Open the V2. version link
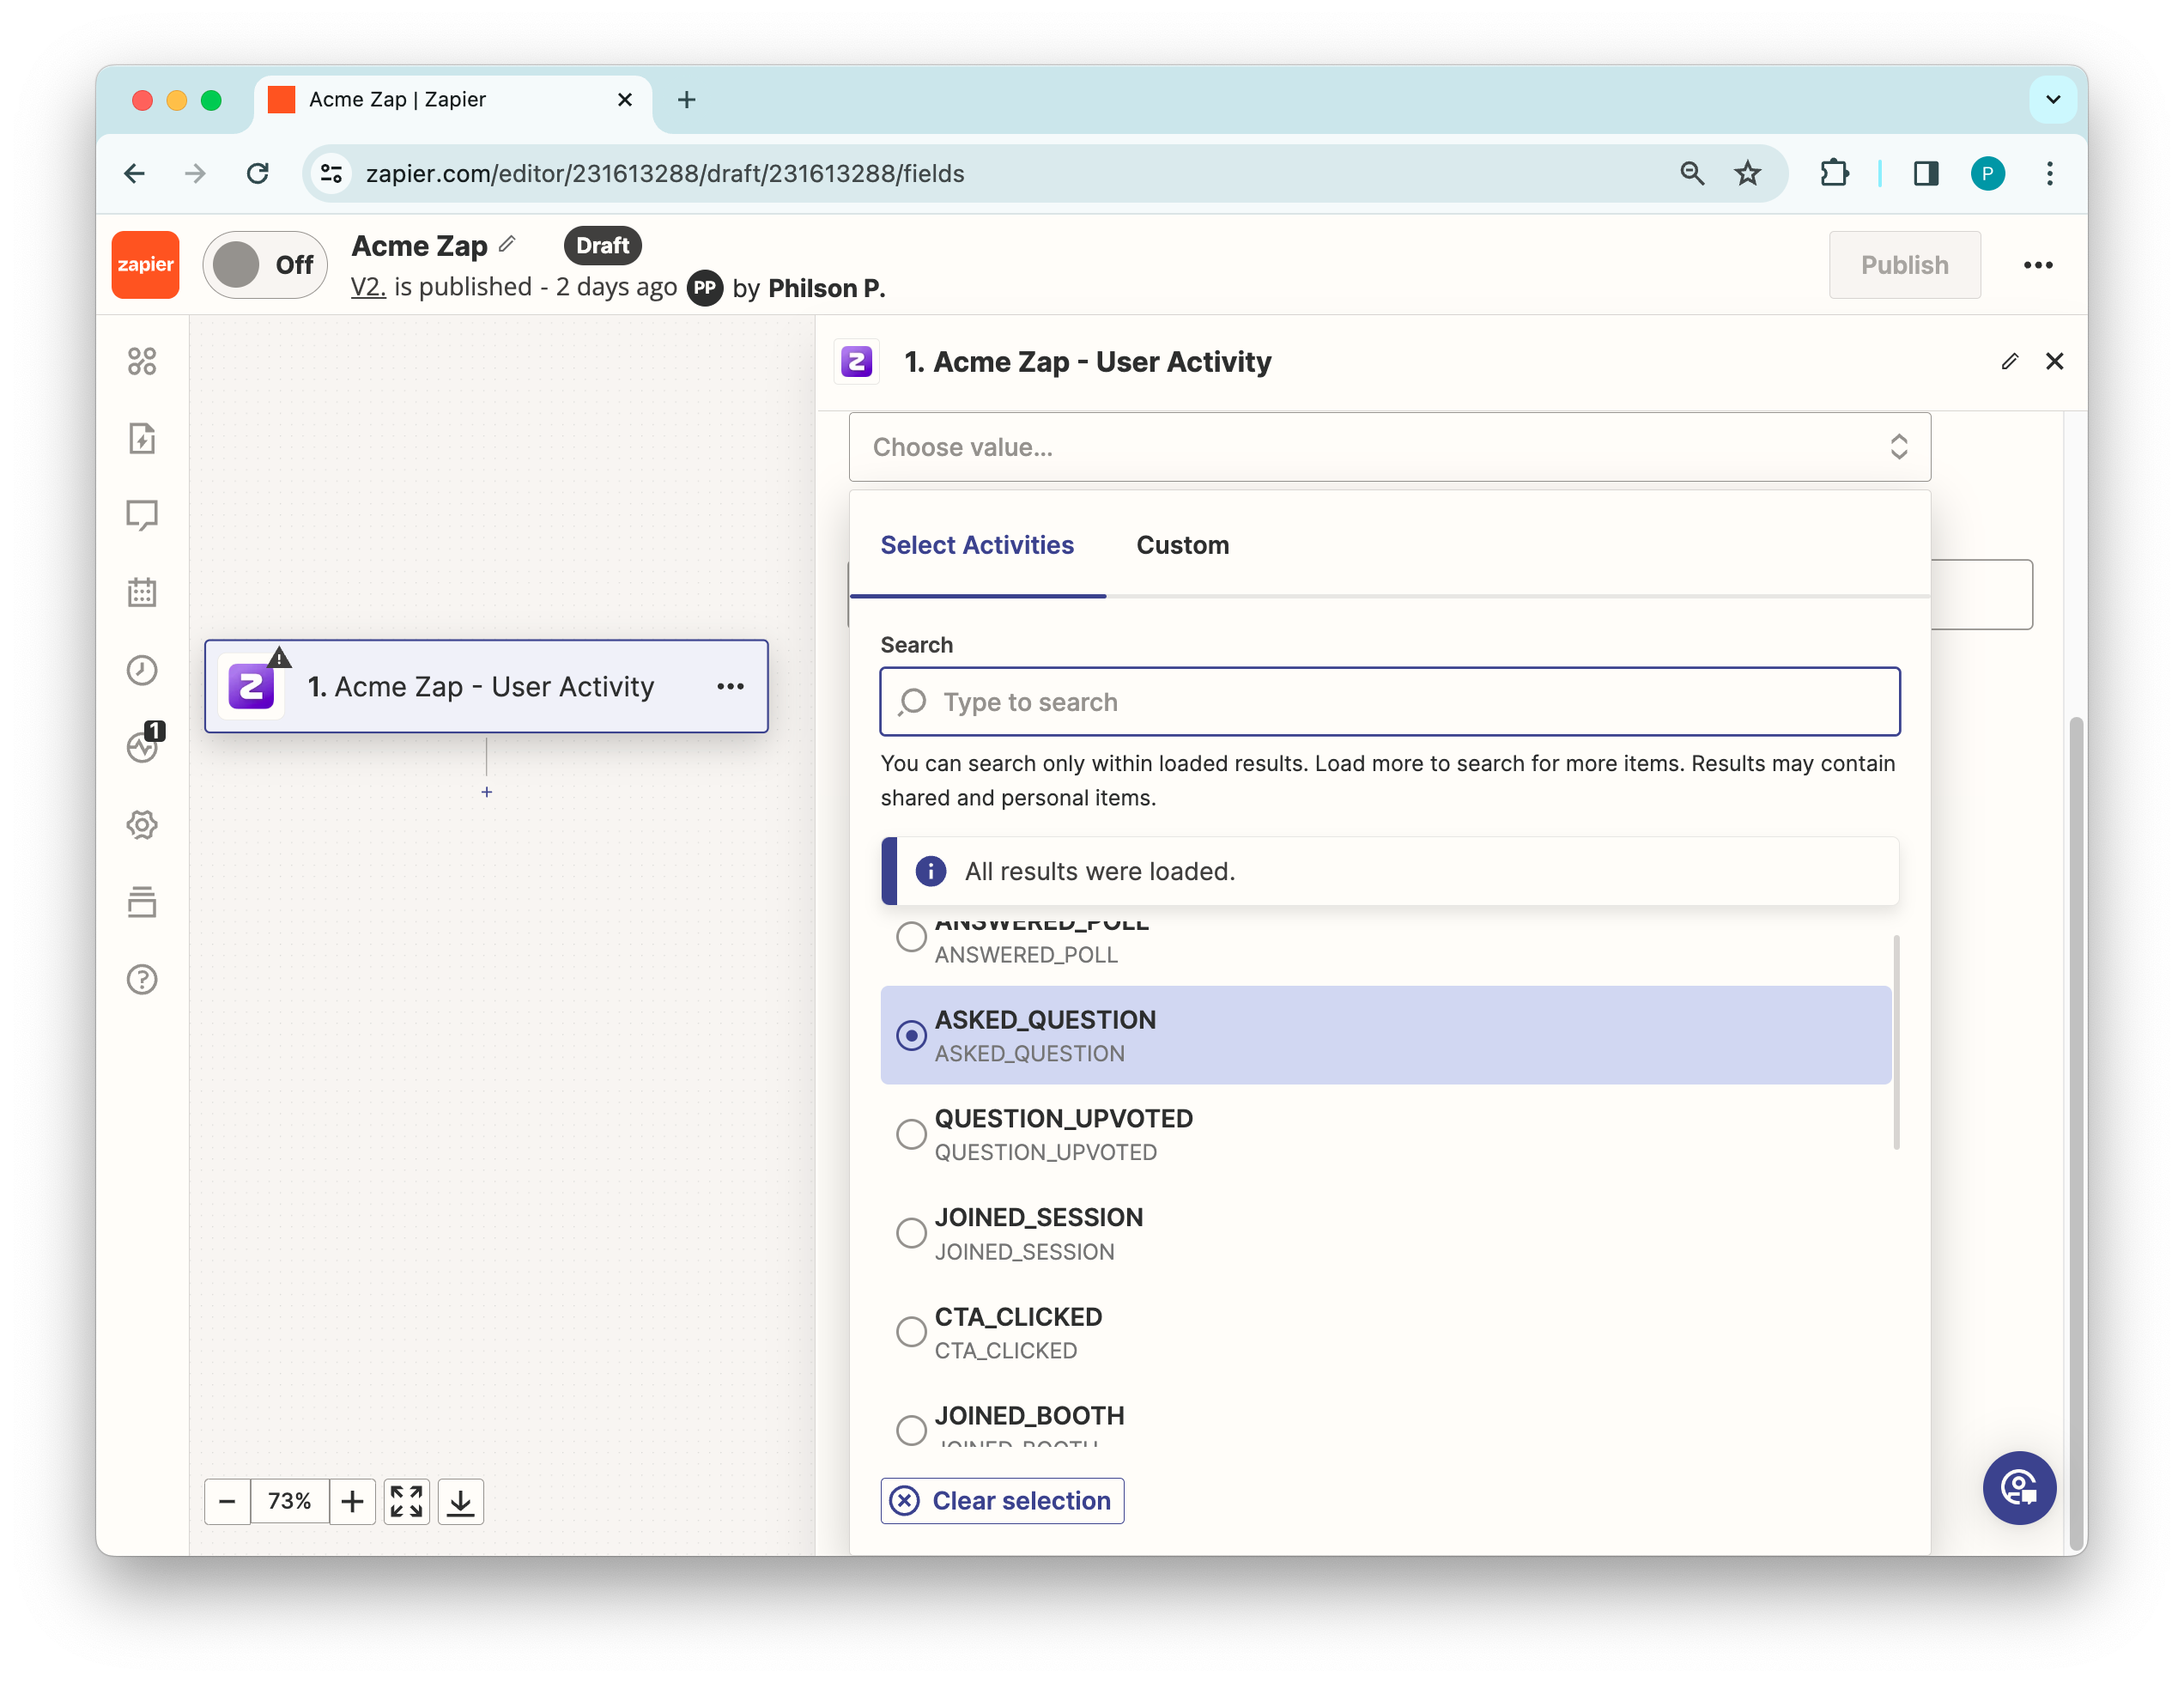The height and width of the screenshot is (1683, 2184). pos(367,287)
